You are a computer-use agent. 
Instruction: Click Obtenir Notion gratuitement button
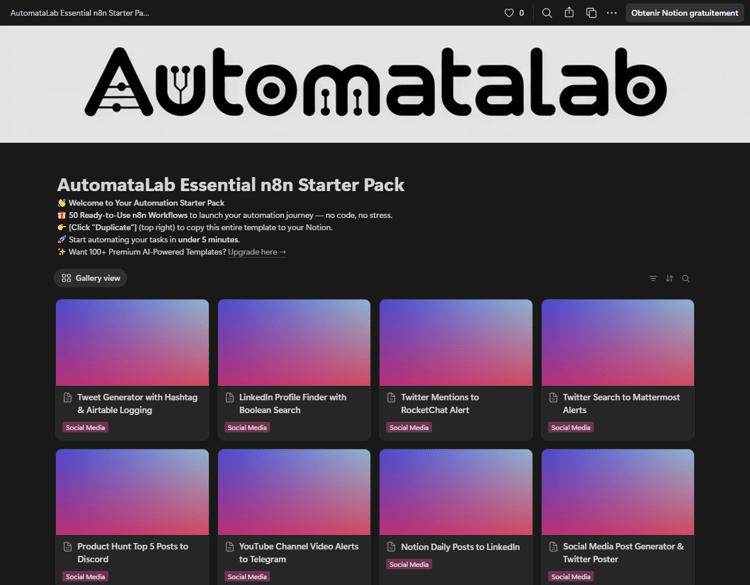pos(684,13)
